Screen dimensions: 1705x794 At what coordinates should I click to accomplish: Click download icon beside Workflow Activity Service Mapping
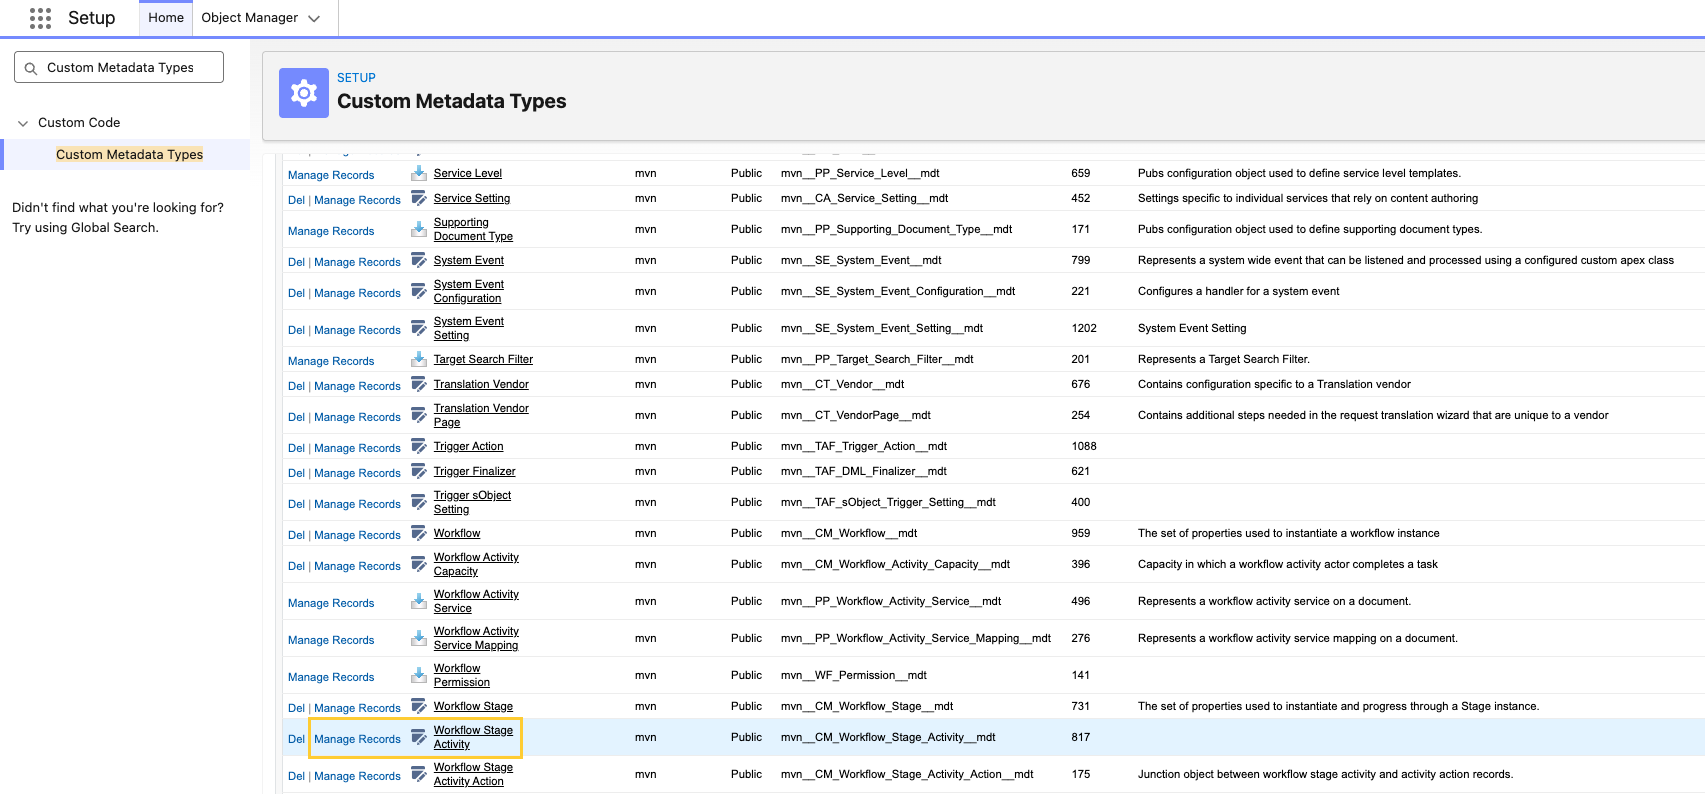[x=419, y=638]
